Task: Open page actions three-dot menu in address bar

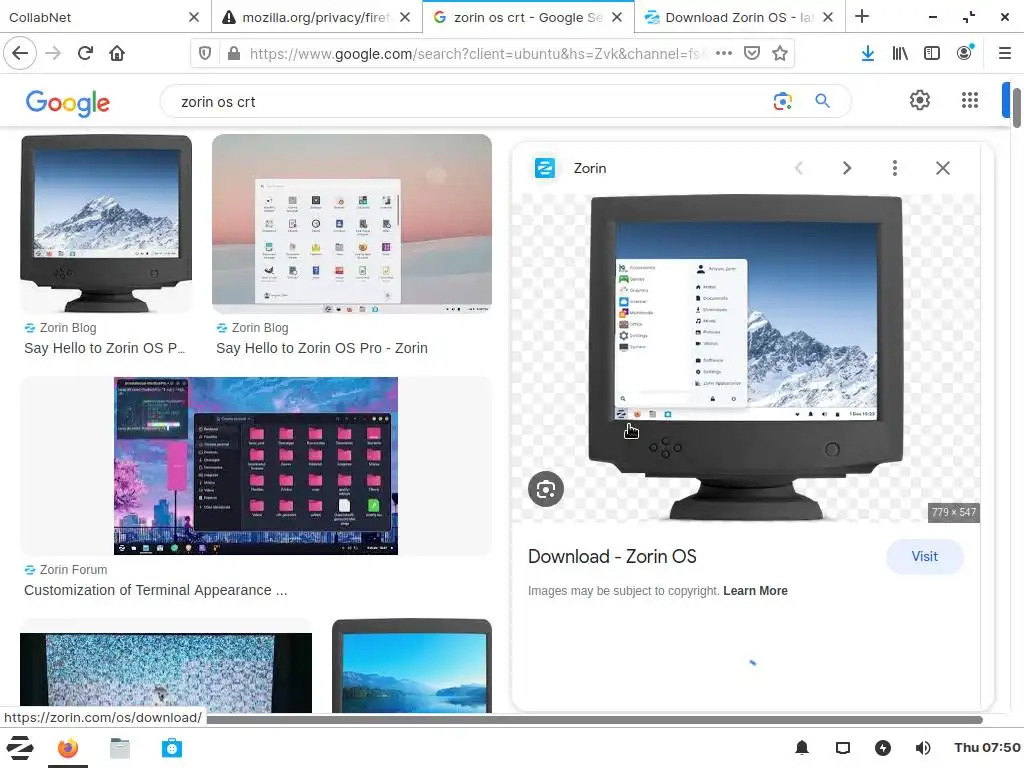Action: coord(724,54)
